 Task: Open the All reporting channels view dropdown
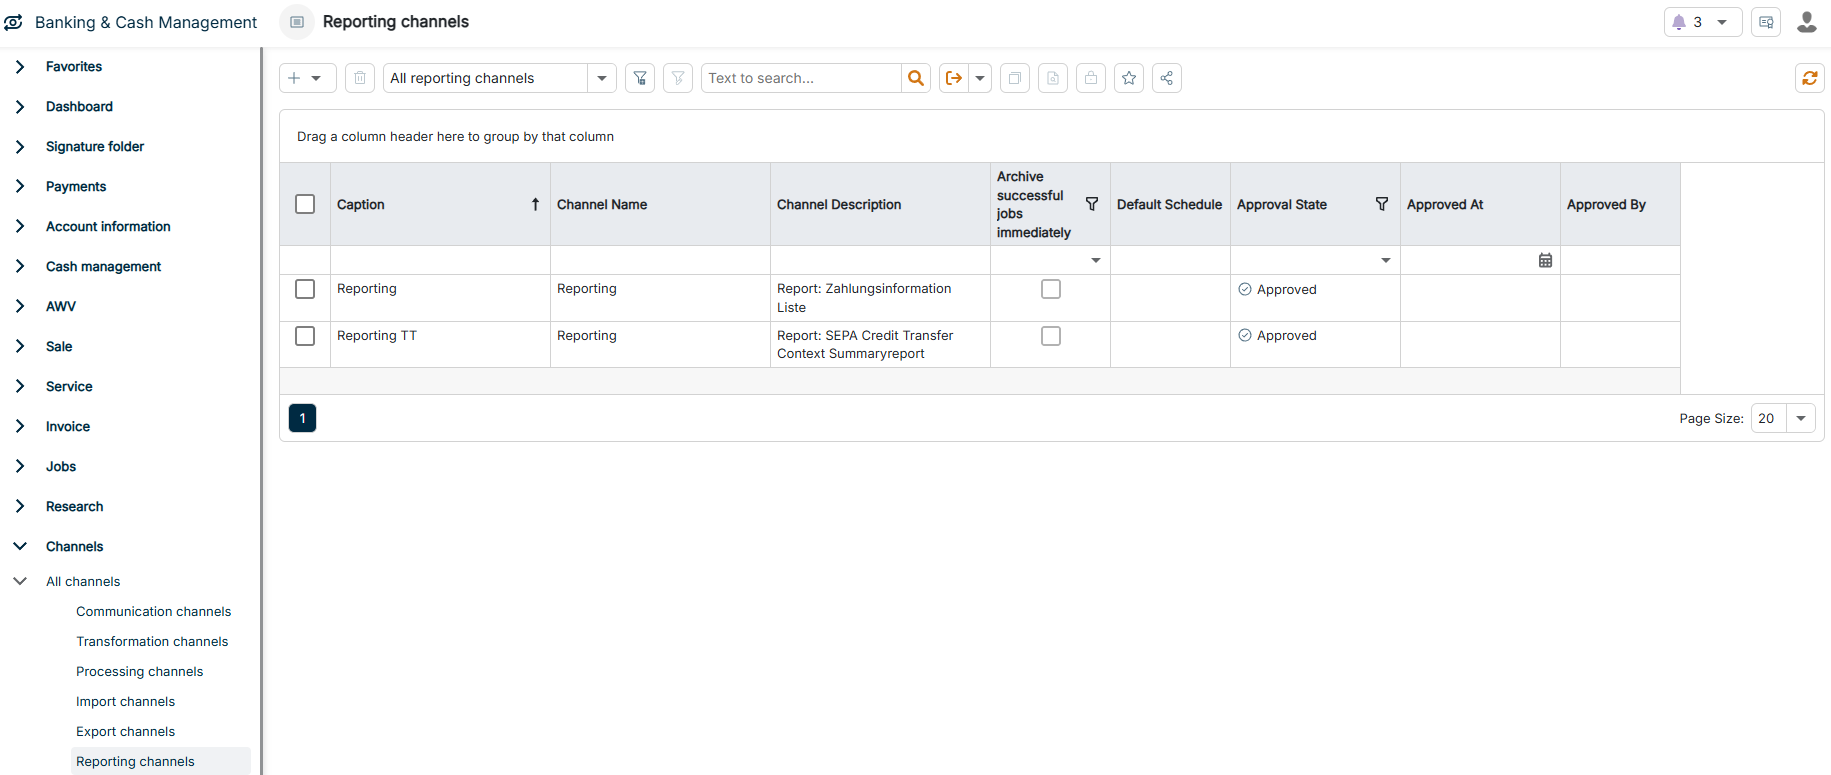click(601, 78)
